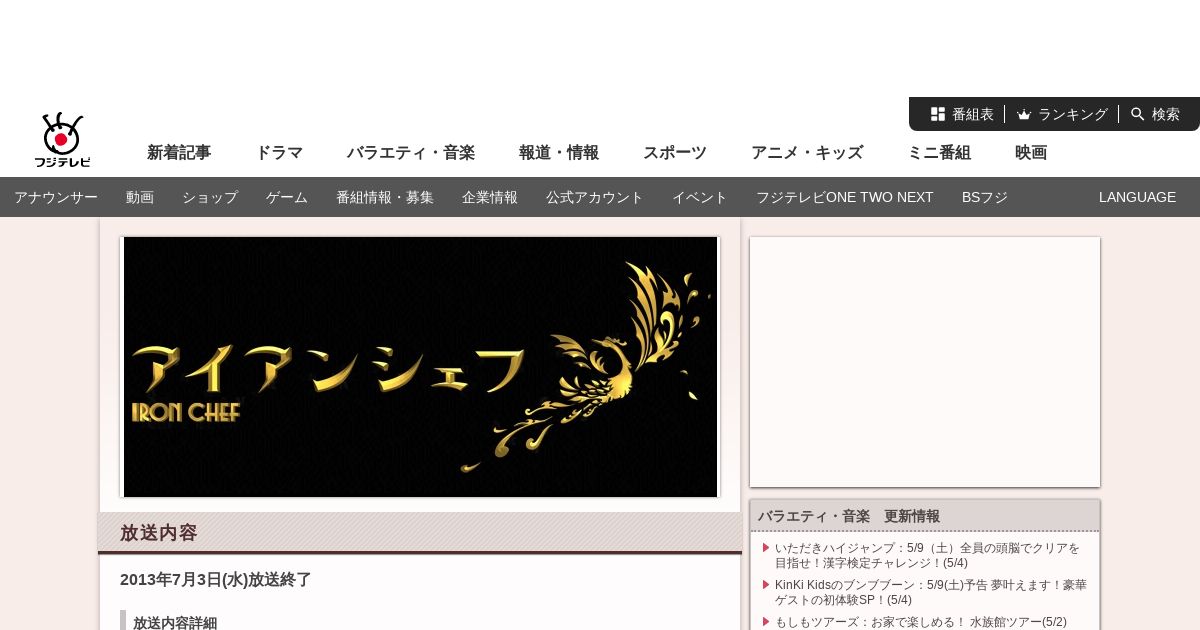
Task: Open ショップ in sub navigation
Action: [x=210, y=197]
